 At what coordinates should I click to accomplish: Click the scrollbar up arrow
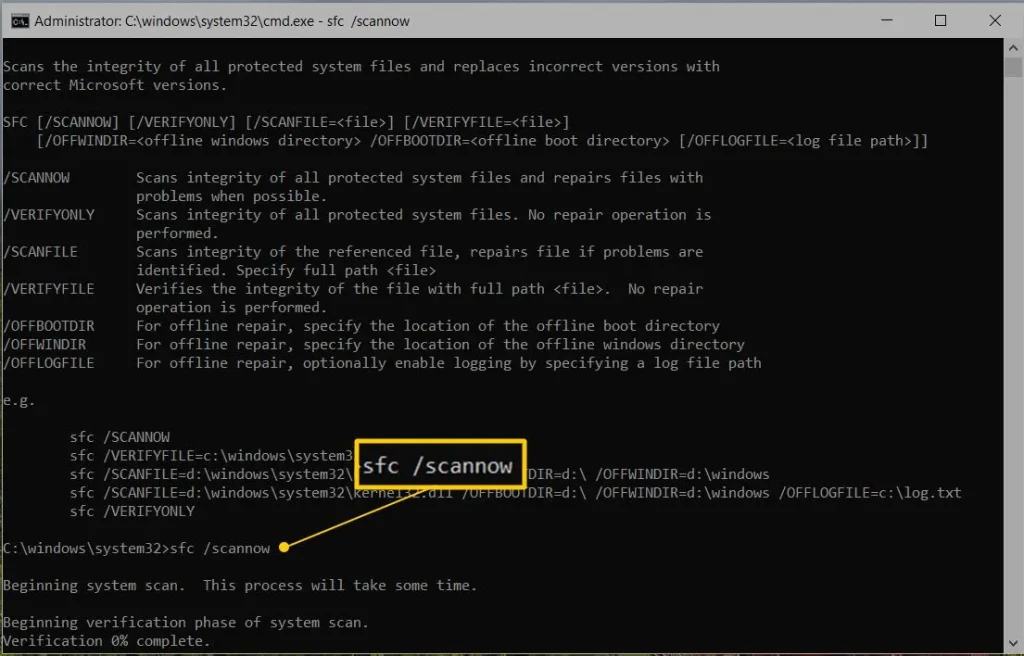tap(1013, 46)
